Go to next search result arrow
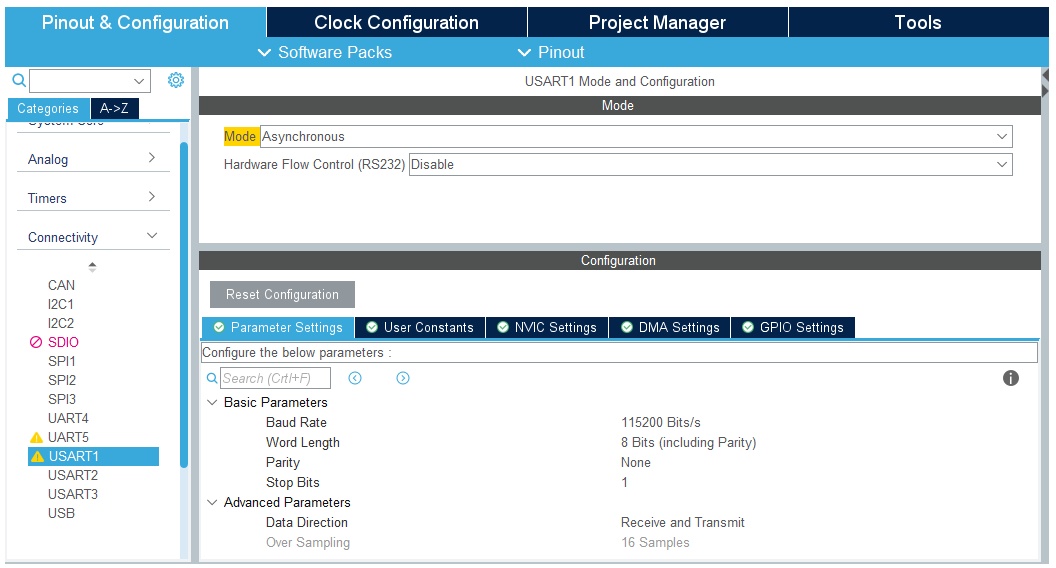Viewport: 1056px width, 568px height. [403, 378]
